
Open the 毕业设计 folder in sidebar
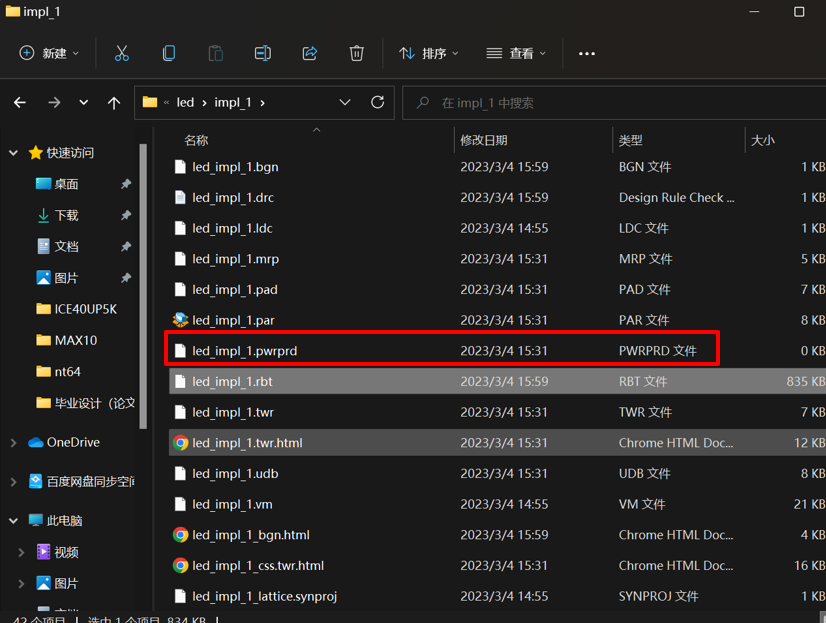click(85, 403)
